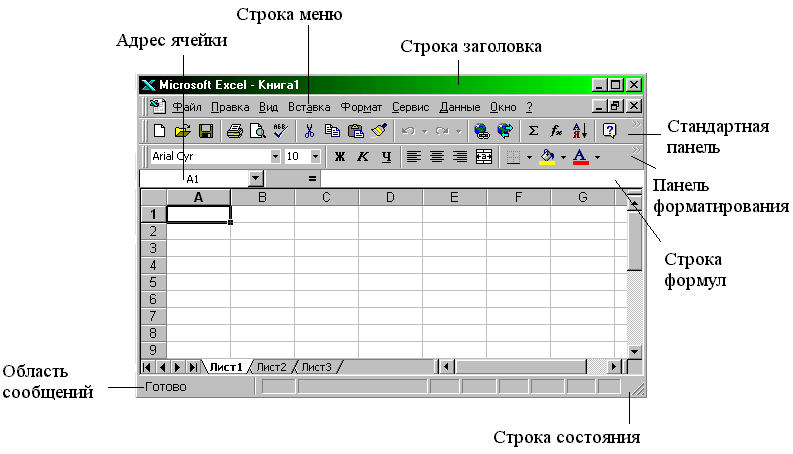Click the Open file folder icon

[x=182, y=131]
